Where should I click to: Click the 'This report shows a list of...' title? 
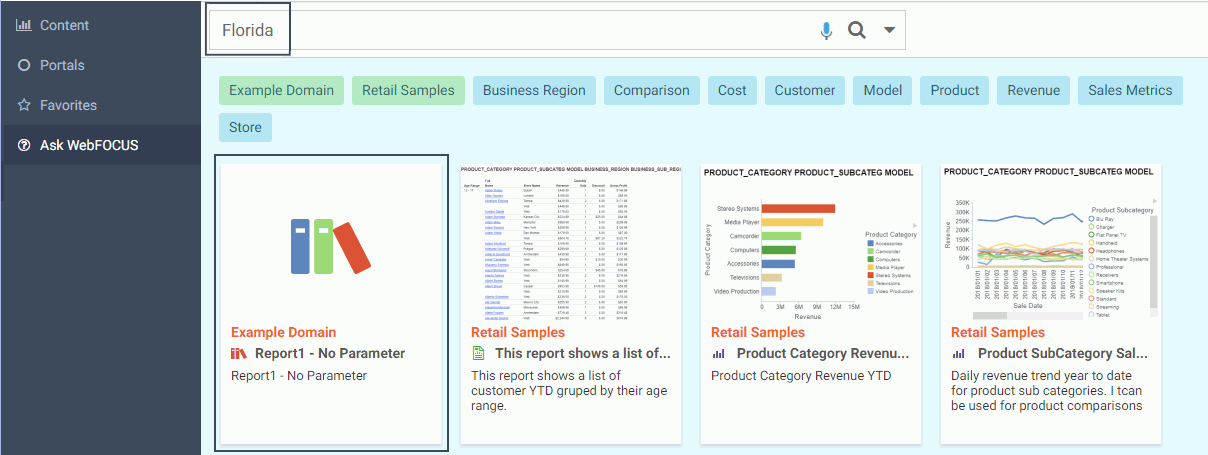coord(583,353)
